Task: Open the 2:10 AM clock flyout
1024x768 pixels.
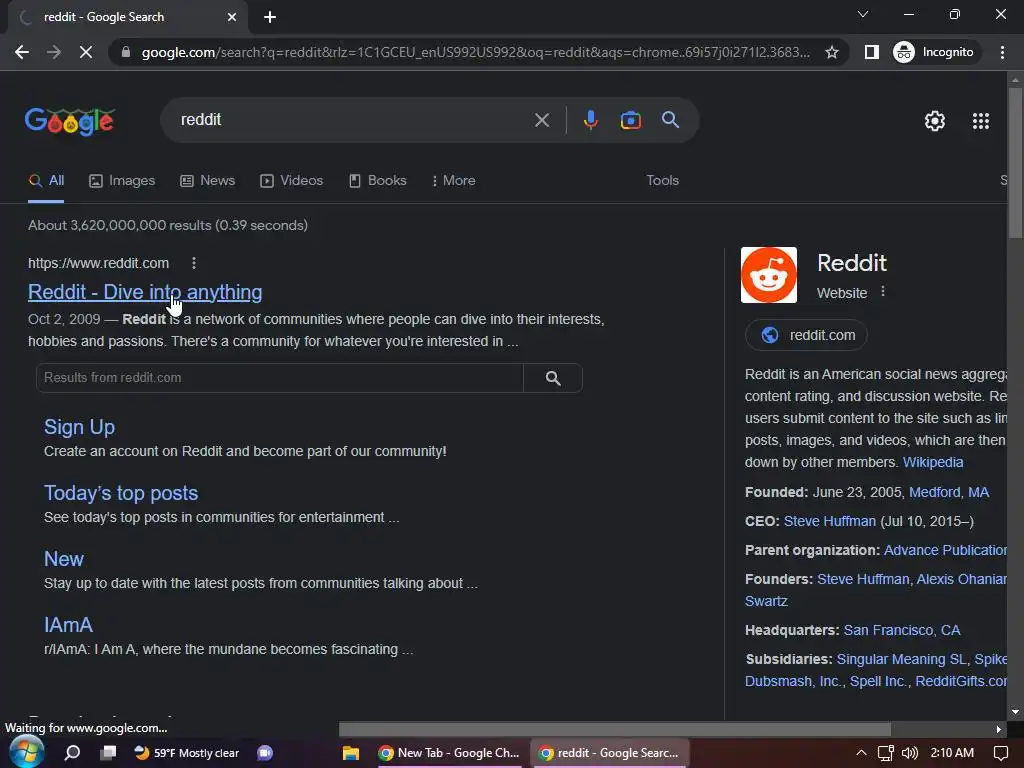Action: click(x=952, y=753)
